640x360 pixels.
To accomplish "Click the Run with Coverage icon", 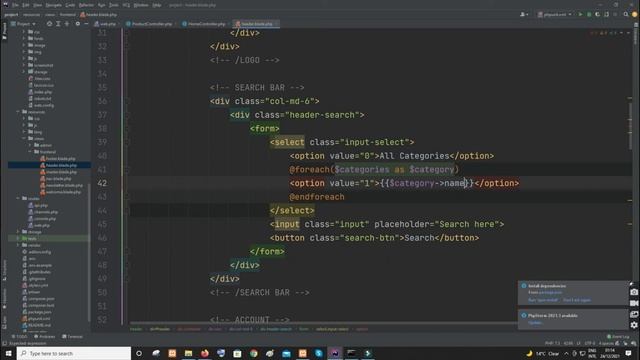I will [598, 14].
